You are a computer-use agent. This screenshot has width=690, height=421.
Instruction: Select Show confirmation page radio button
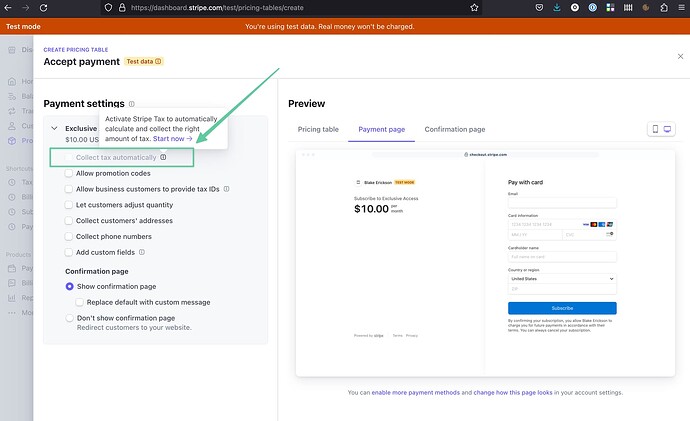(70, 286)
